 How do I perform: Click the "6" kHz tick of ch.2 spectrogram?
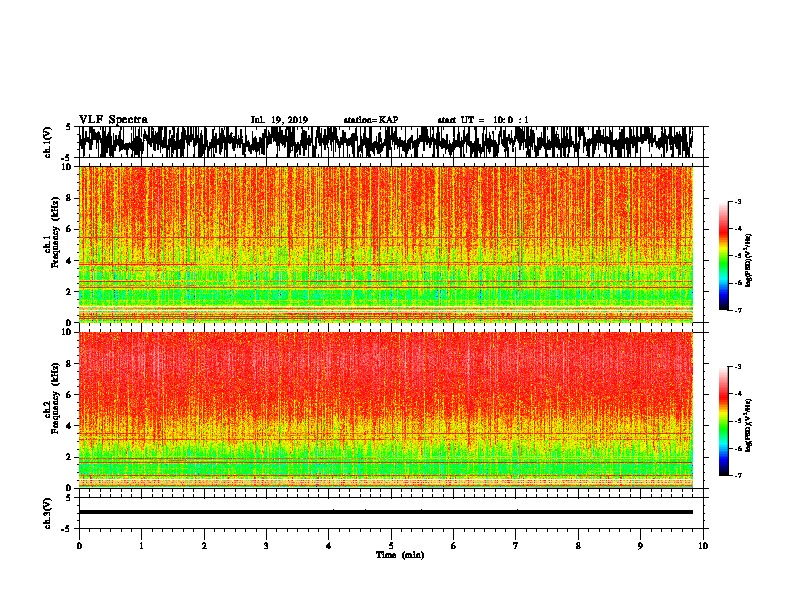(x=70, y=394)
